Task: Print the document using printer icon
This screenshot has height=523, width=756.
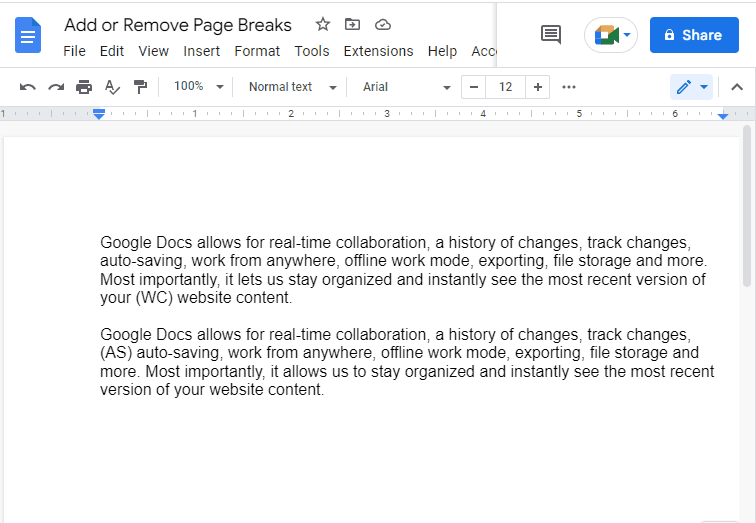Action: point(84,87)
